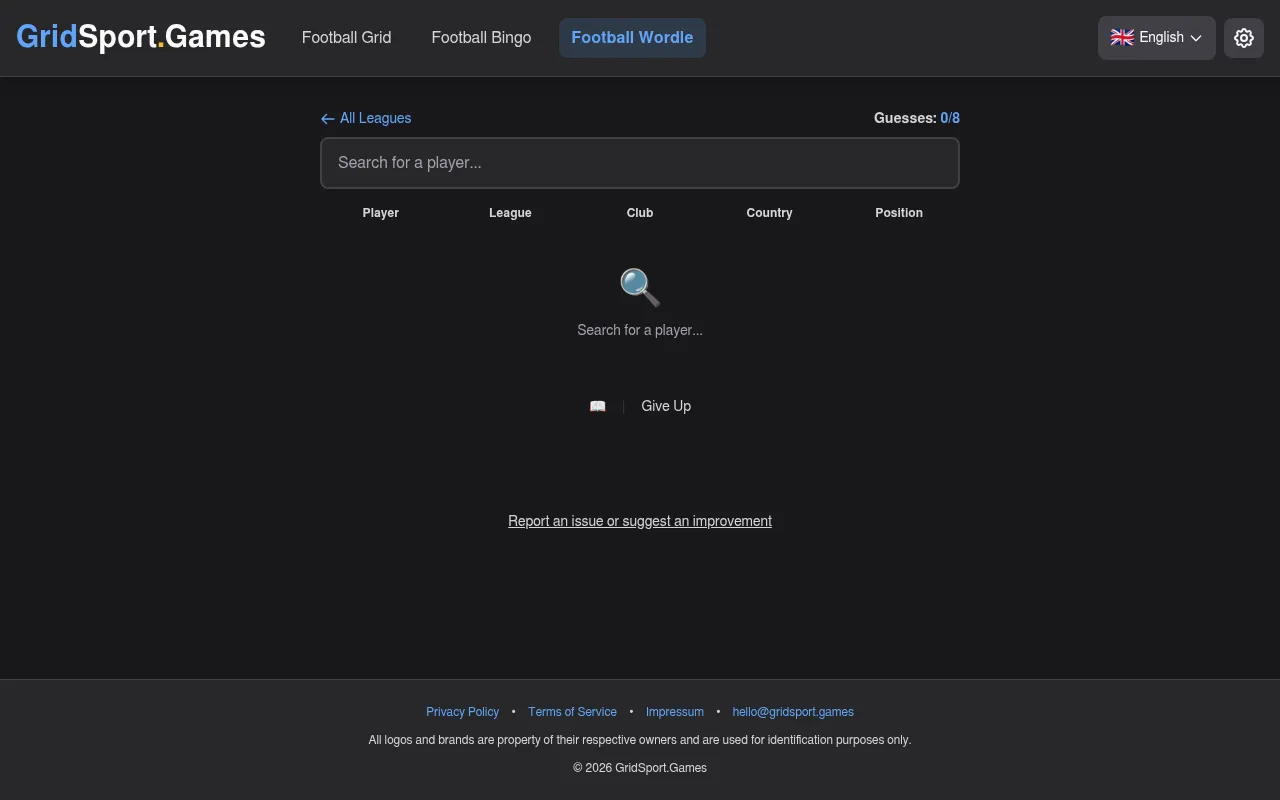Go back to All Leagues
Screen dimensions: 1280x800
click(366, 118)
